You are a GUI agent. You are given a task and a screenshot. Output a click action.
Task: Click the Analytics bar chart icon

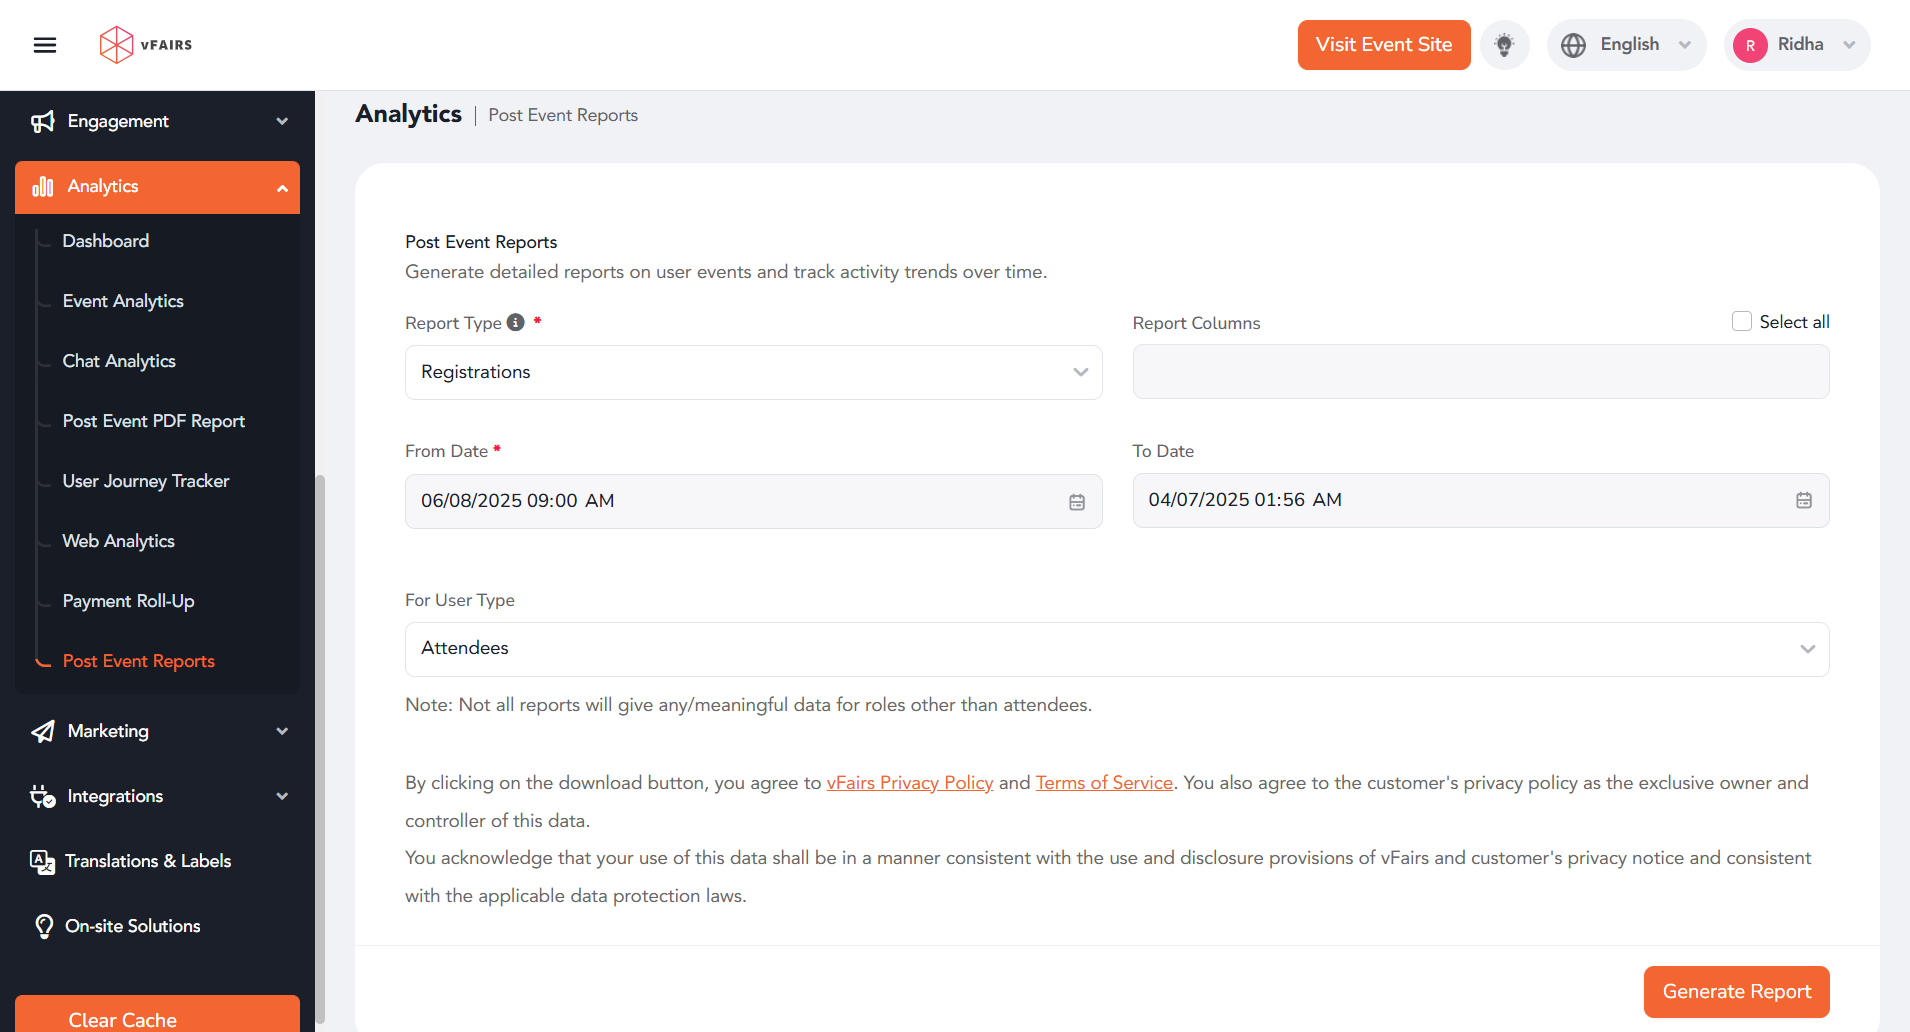[42, 187]
